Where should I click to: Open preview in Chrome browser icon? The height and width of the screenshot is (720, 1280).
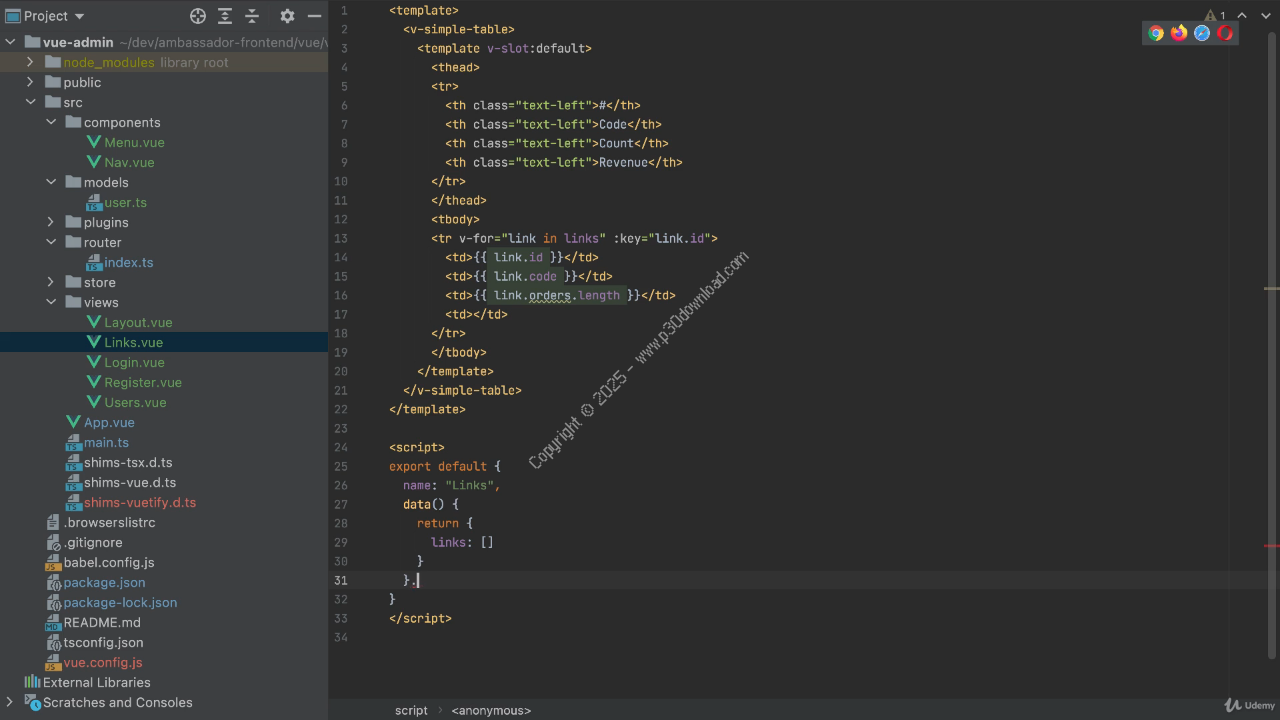click(x=1156, y=33)
